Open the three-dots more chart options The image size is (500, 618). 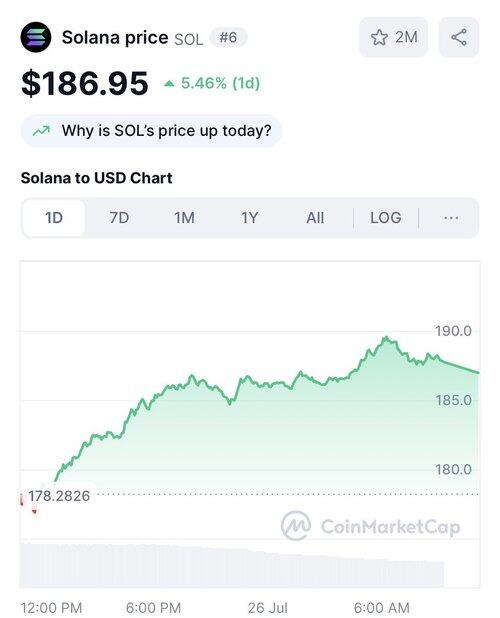tap(451, 218)
